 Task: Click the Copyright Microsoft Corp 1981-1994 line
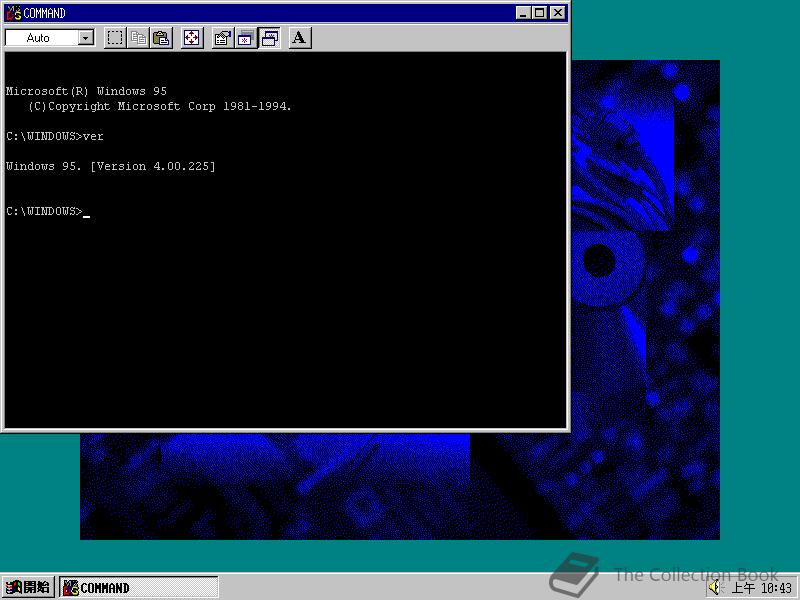coord(160,106)
